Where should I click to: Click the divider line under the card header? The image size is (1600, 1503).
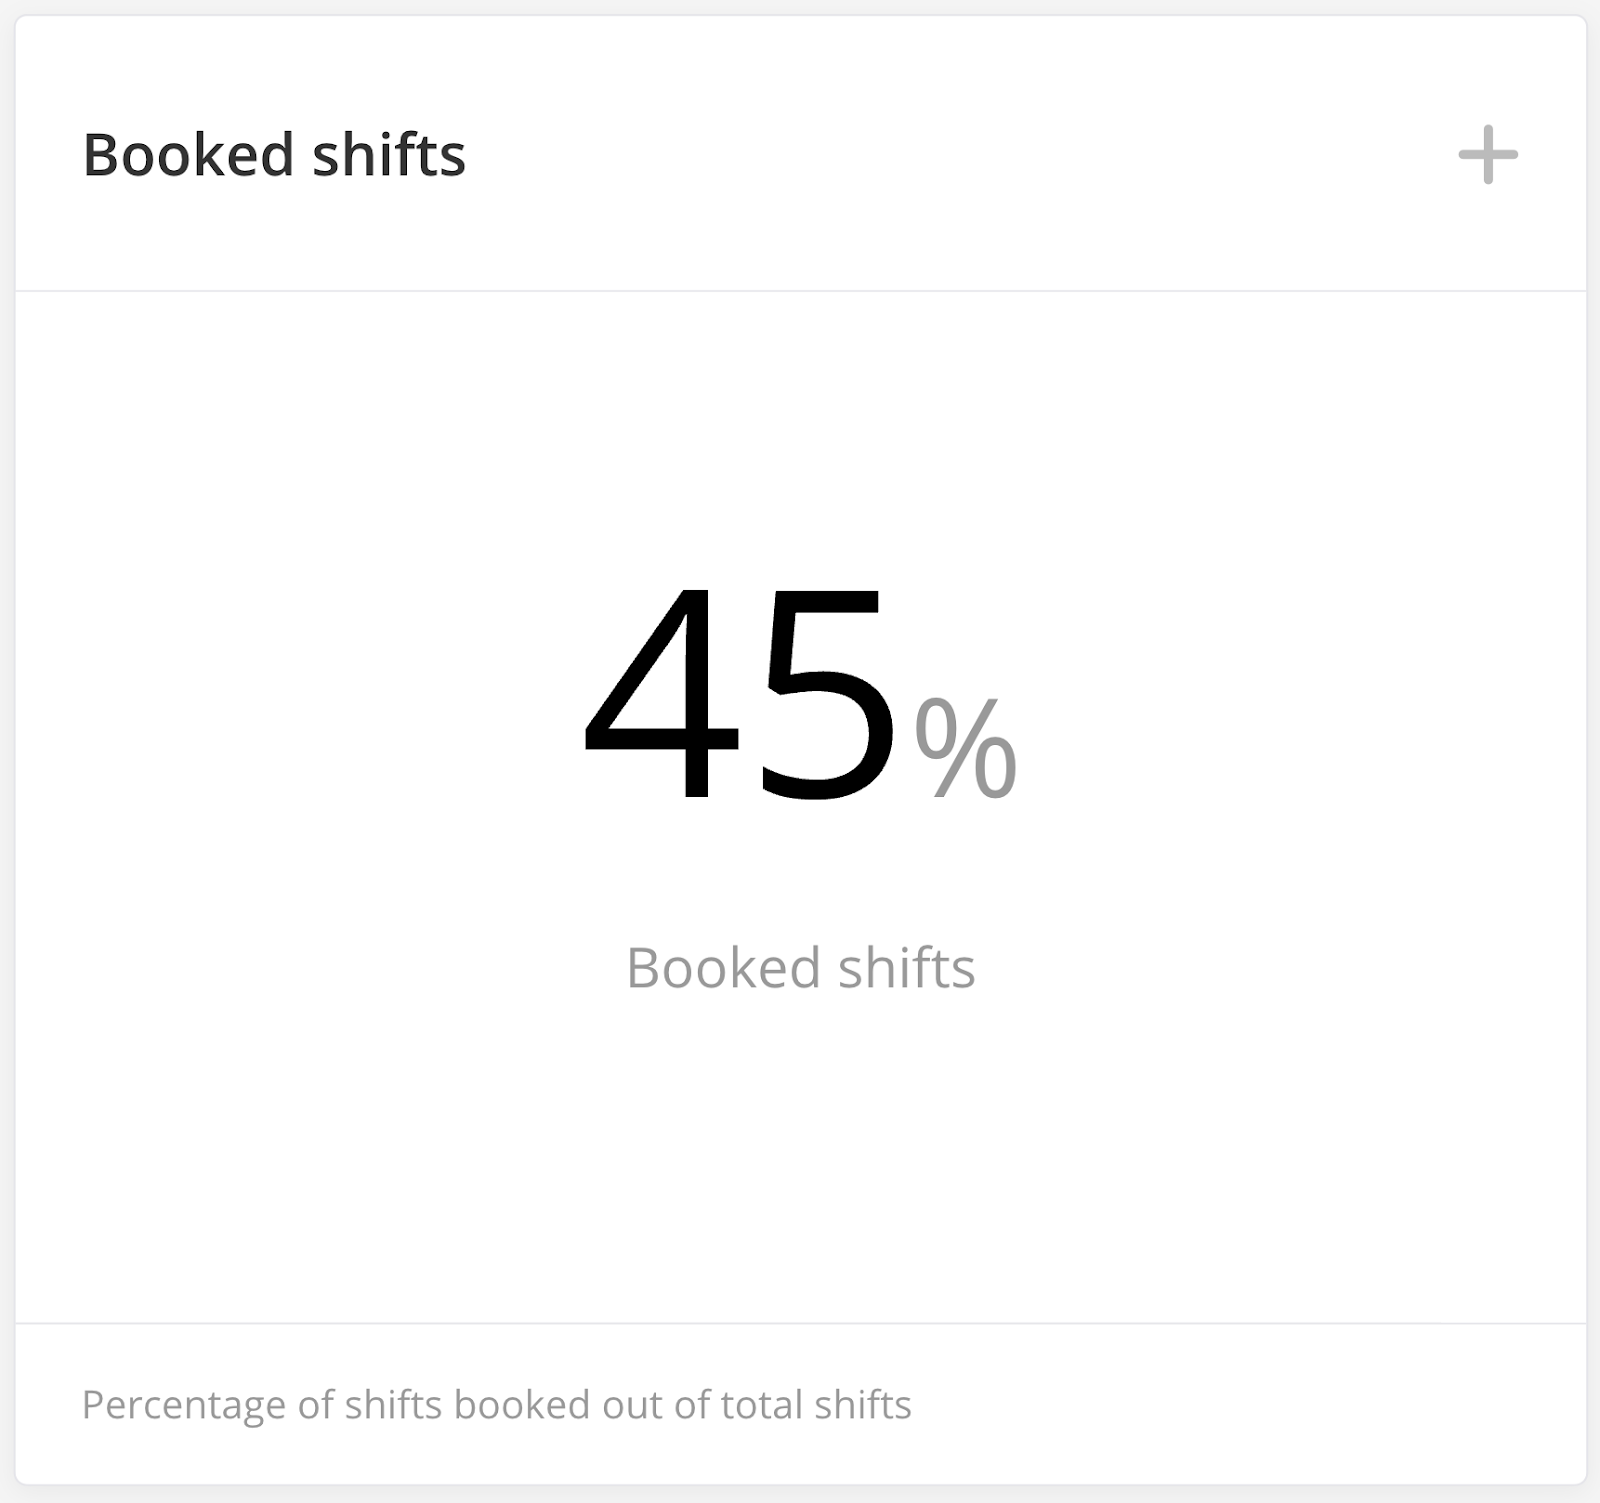tap(800, 291)
